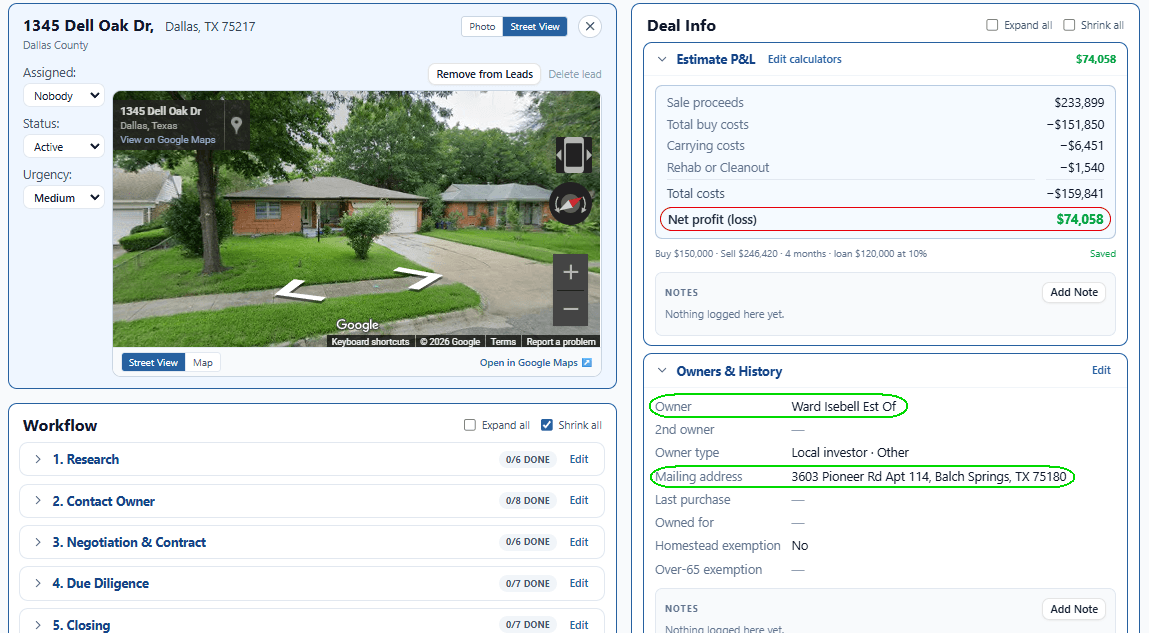This screenshot has width=1149, height=633.
Task: Click Owner type value Local investor · Other
Action: pyautogui.click(x=850, y=453)
